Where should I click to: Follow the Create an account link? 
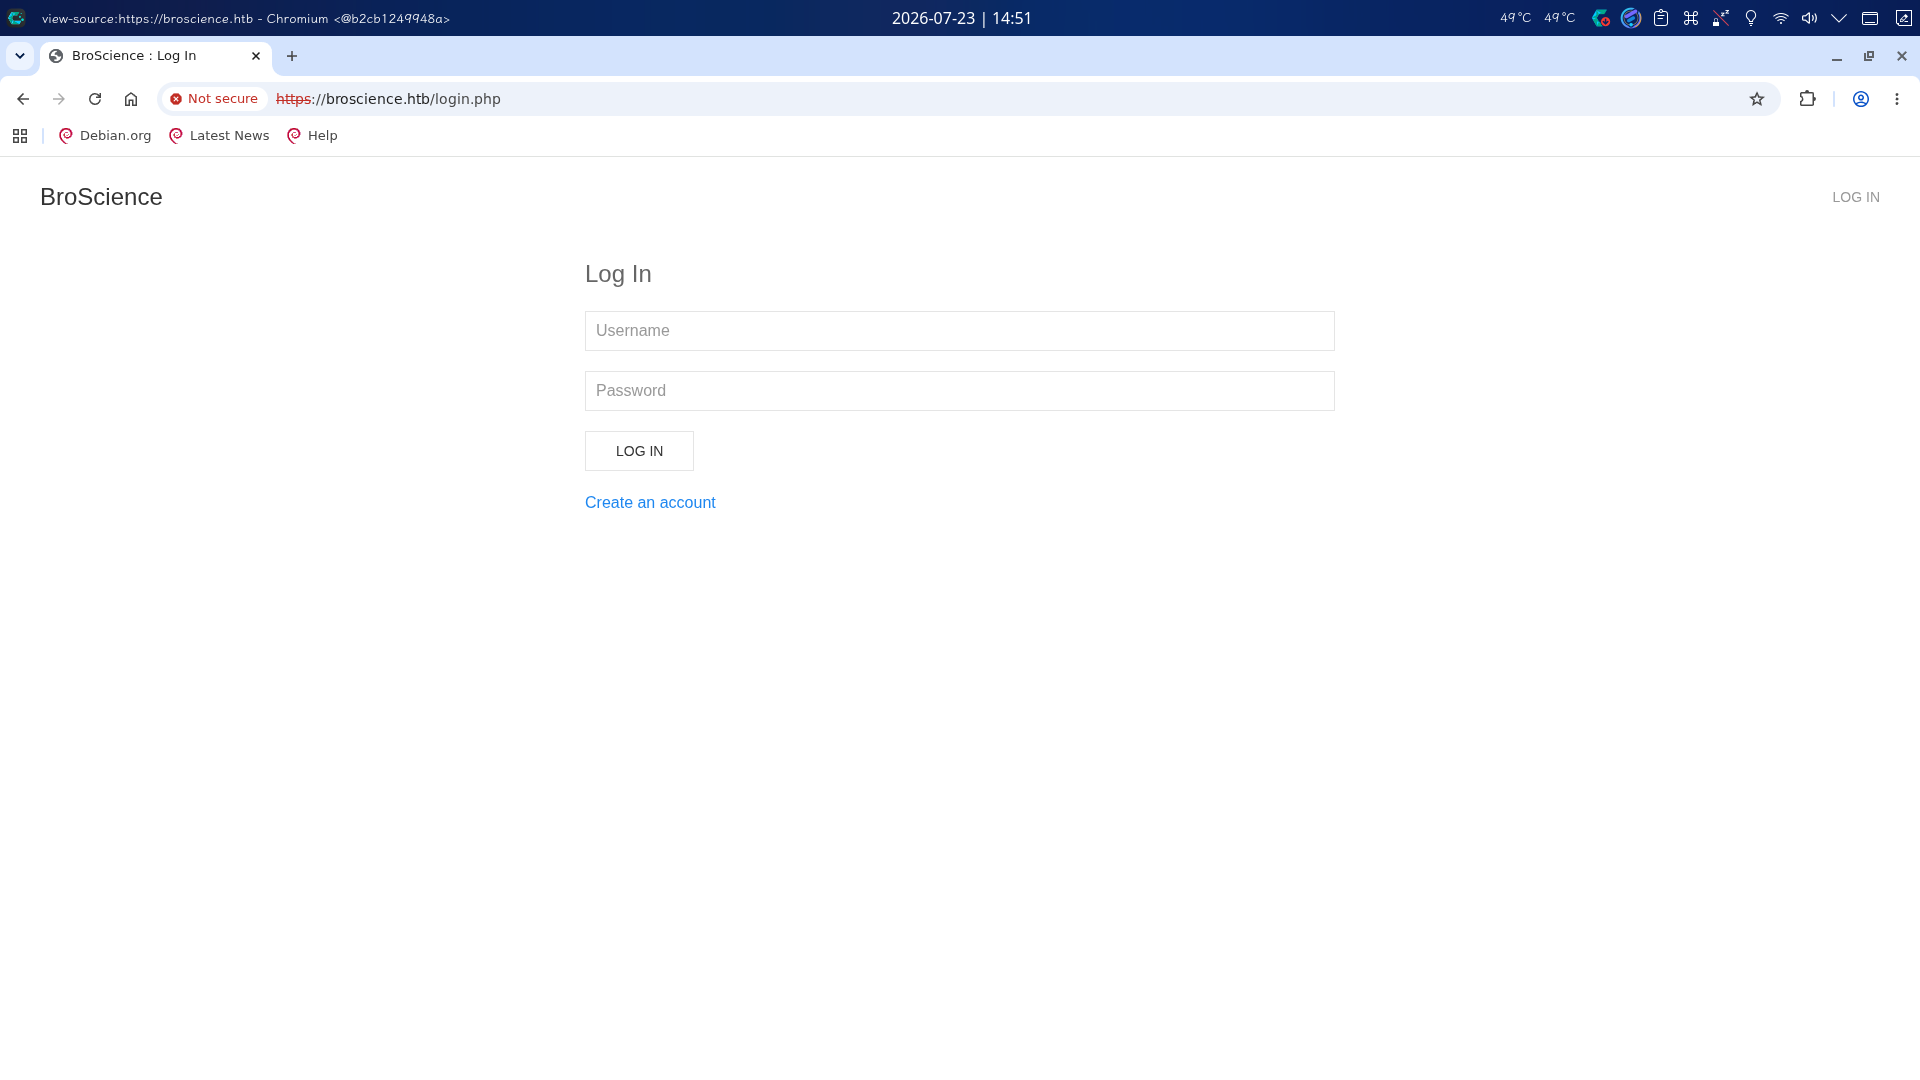tap(650, 503)
